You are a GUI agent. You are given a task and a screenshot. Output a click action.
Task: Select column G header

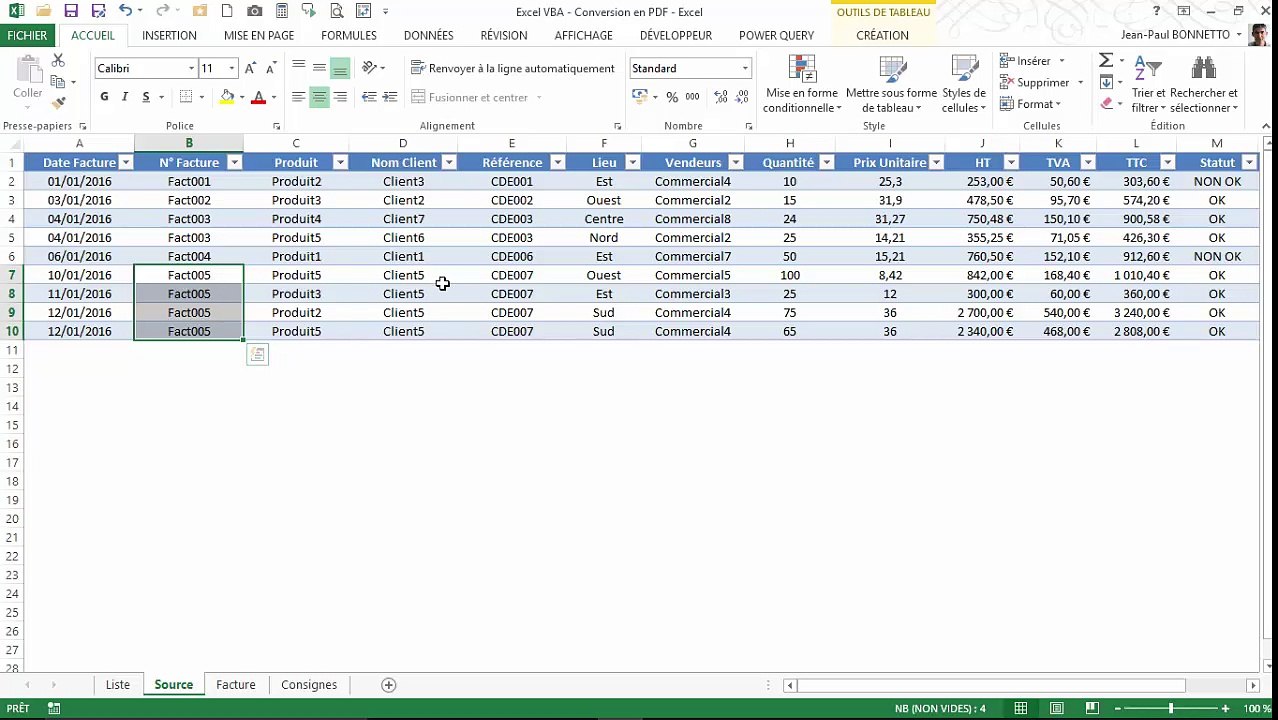tap(692, 144)
